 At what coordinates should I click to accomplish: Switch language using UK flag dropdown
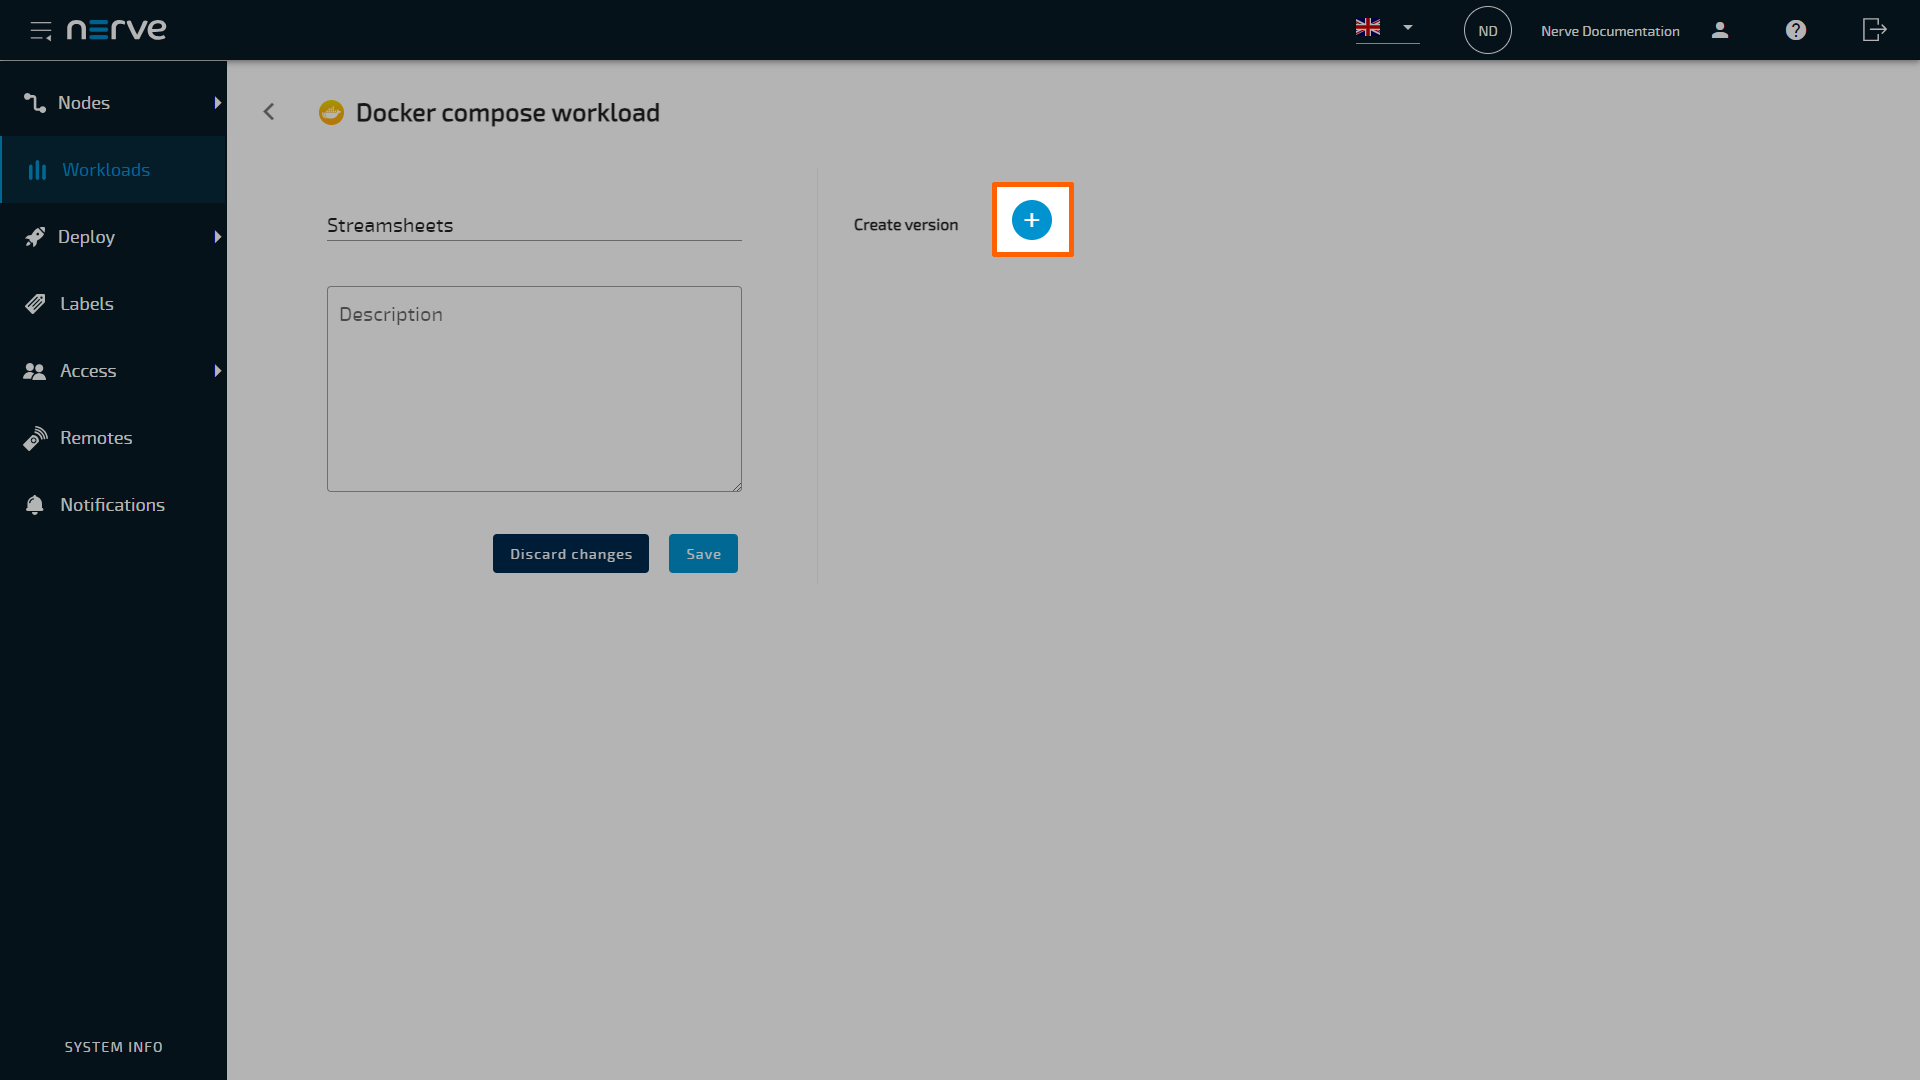click(1385, 29)
